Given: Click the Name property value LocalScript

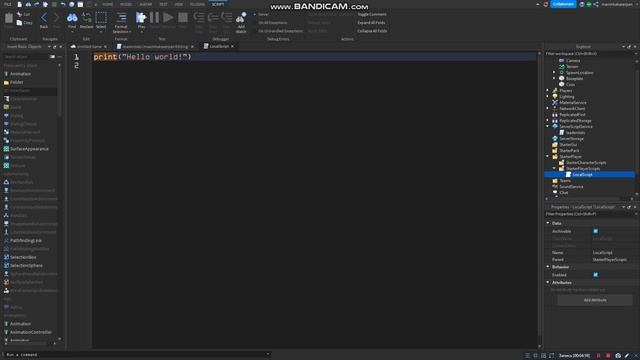Looking at the screenshot, I should coord(602,253).
